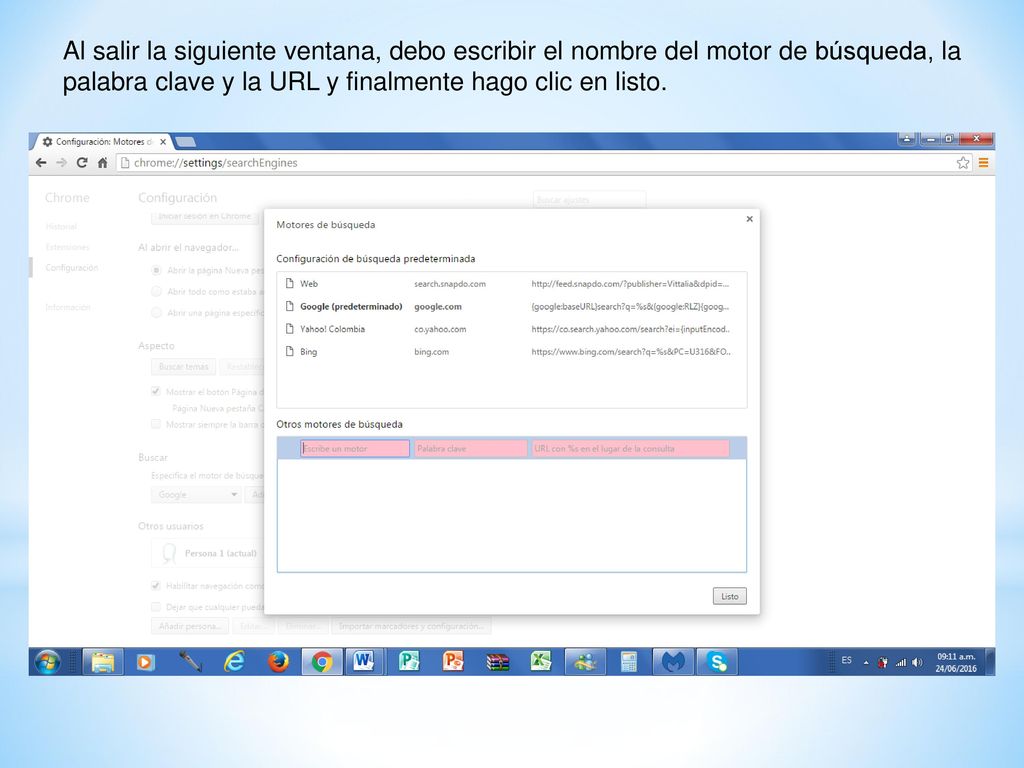This screenshot has width=1024, height=768.
Task: Click page icon beside Google entry
Action: (x=290, y=306)
